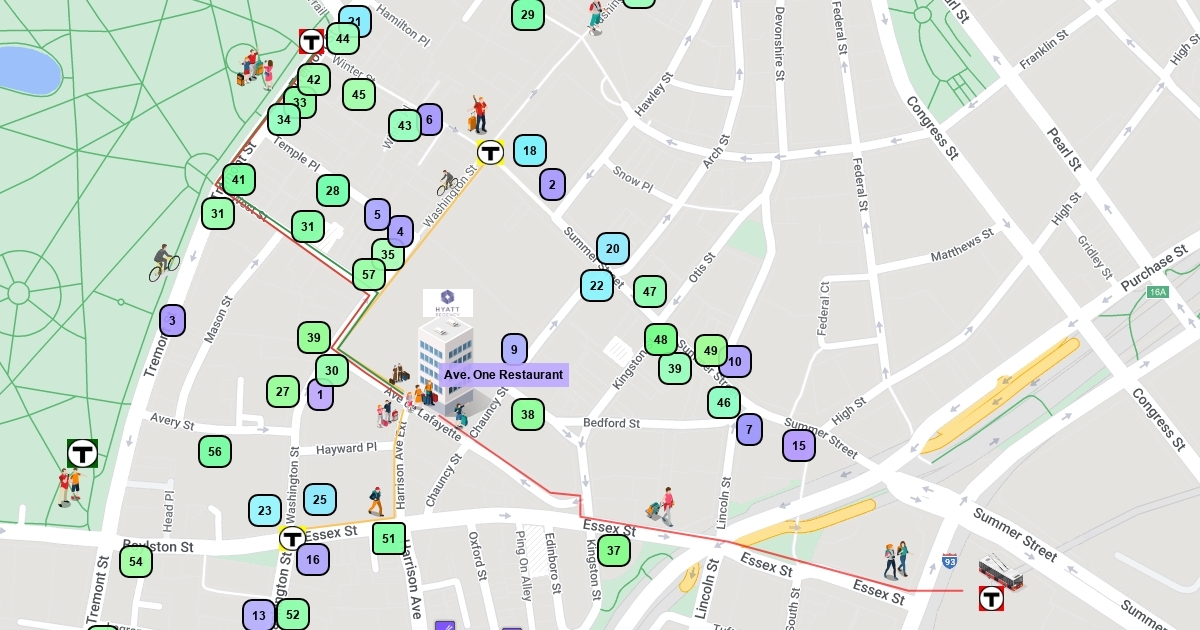Select green map marker number 37
The image size is (1200, 630).
pyautogui.click(x=614, y=549)
